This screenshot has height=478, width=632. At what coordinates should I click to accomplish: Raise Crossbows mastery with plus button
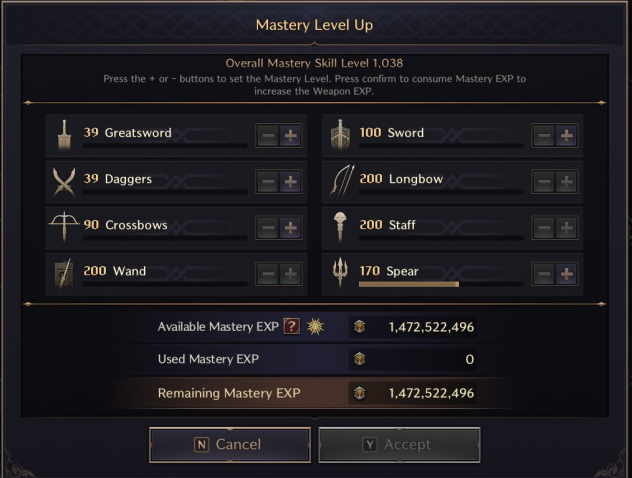click(290, 228)
